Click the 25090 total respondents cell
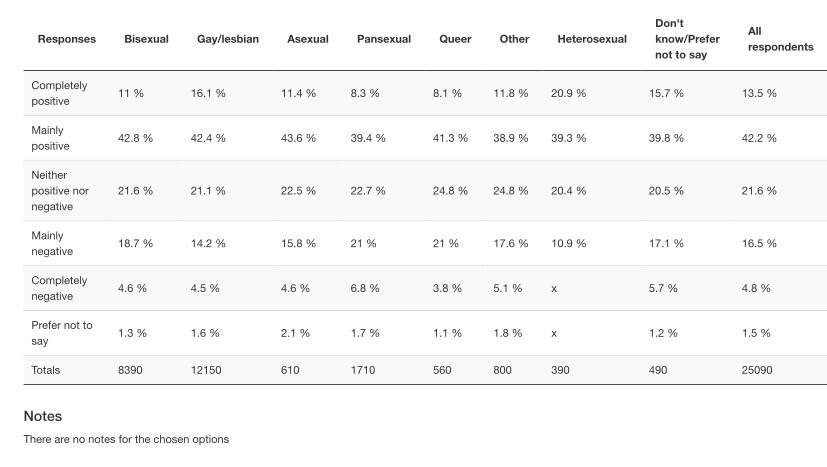Viewport: 827px width, 467px height. tap(757, 370)
